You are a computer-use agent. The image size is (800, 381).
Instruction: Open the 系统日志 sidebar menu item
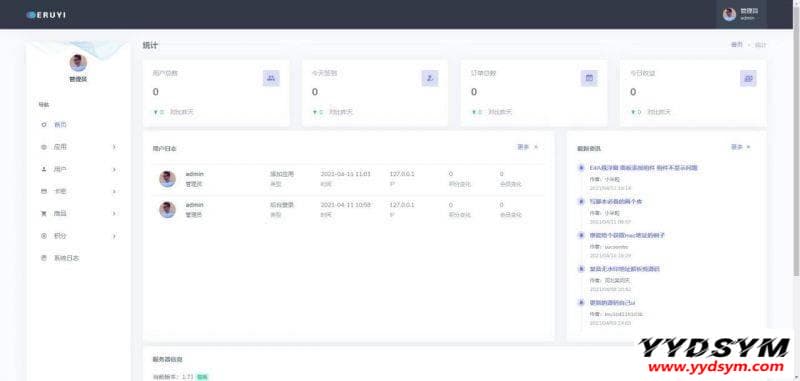(78, 258)
